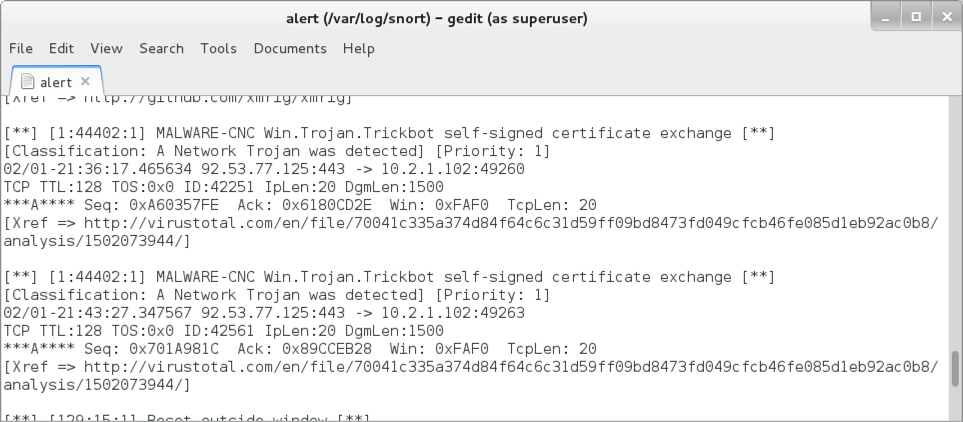Click the second virustotal.com Xref URL
The image size is (963, 422).
click(470, 376)
